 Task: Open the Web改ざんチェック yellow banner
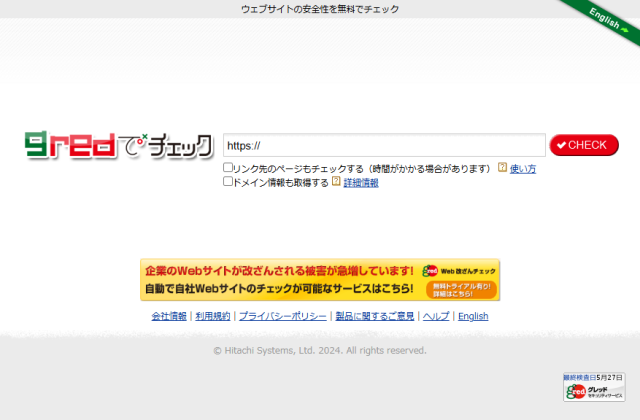(320, 280)
